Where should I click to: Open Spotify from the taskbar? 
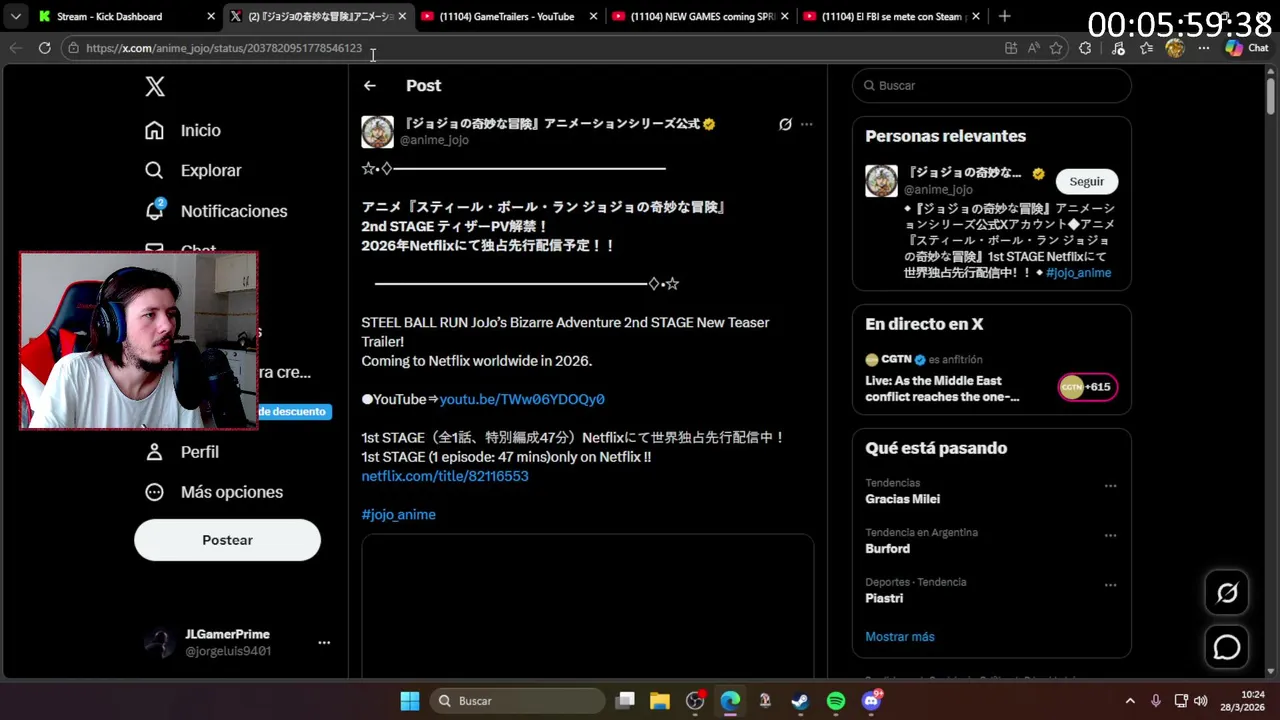tap(836, 701)
